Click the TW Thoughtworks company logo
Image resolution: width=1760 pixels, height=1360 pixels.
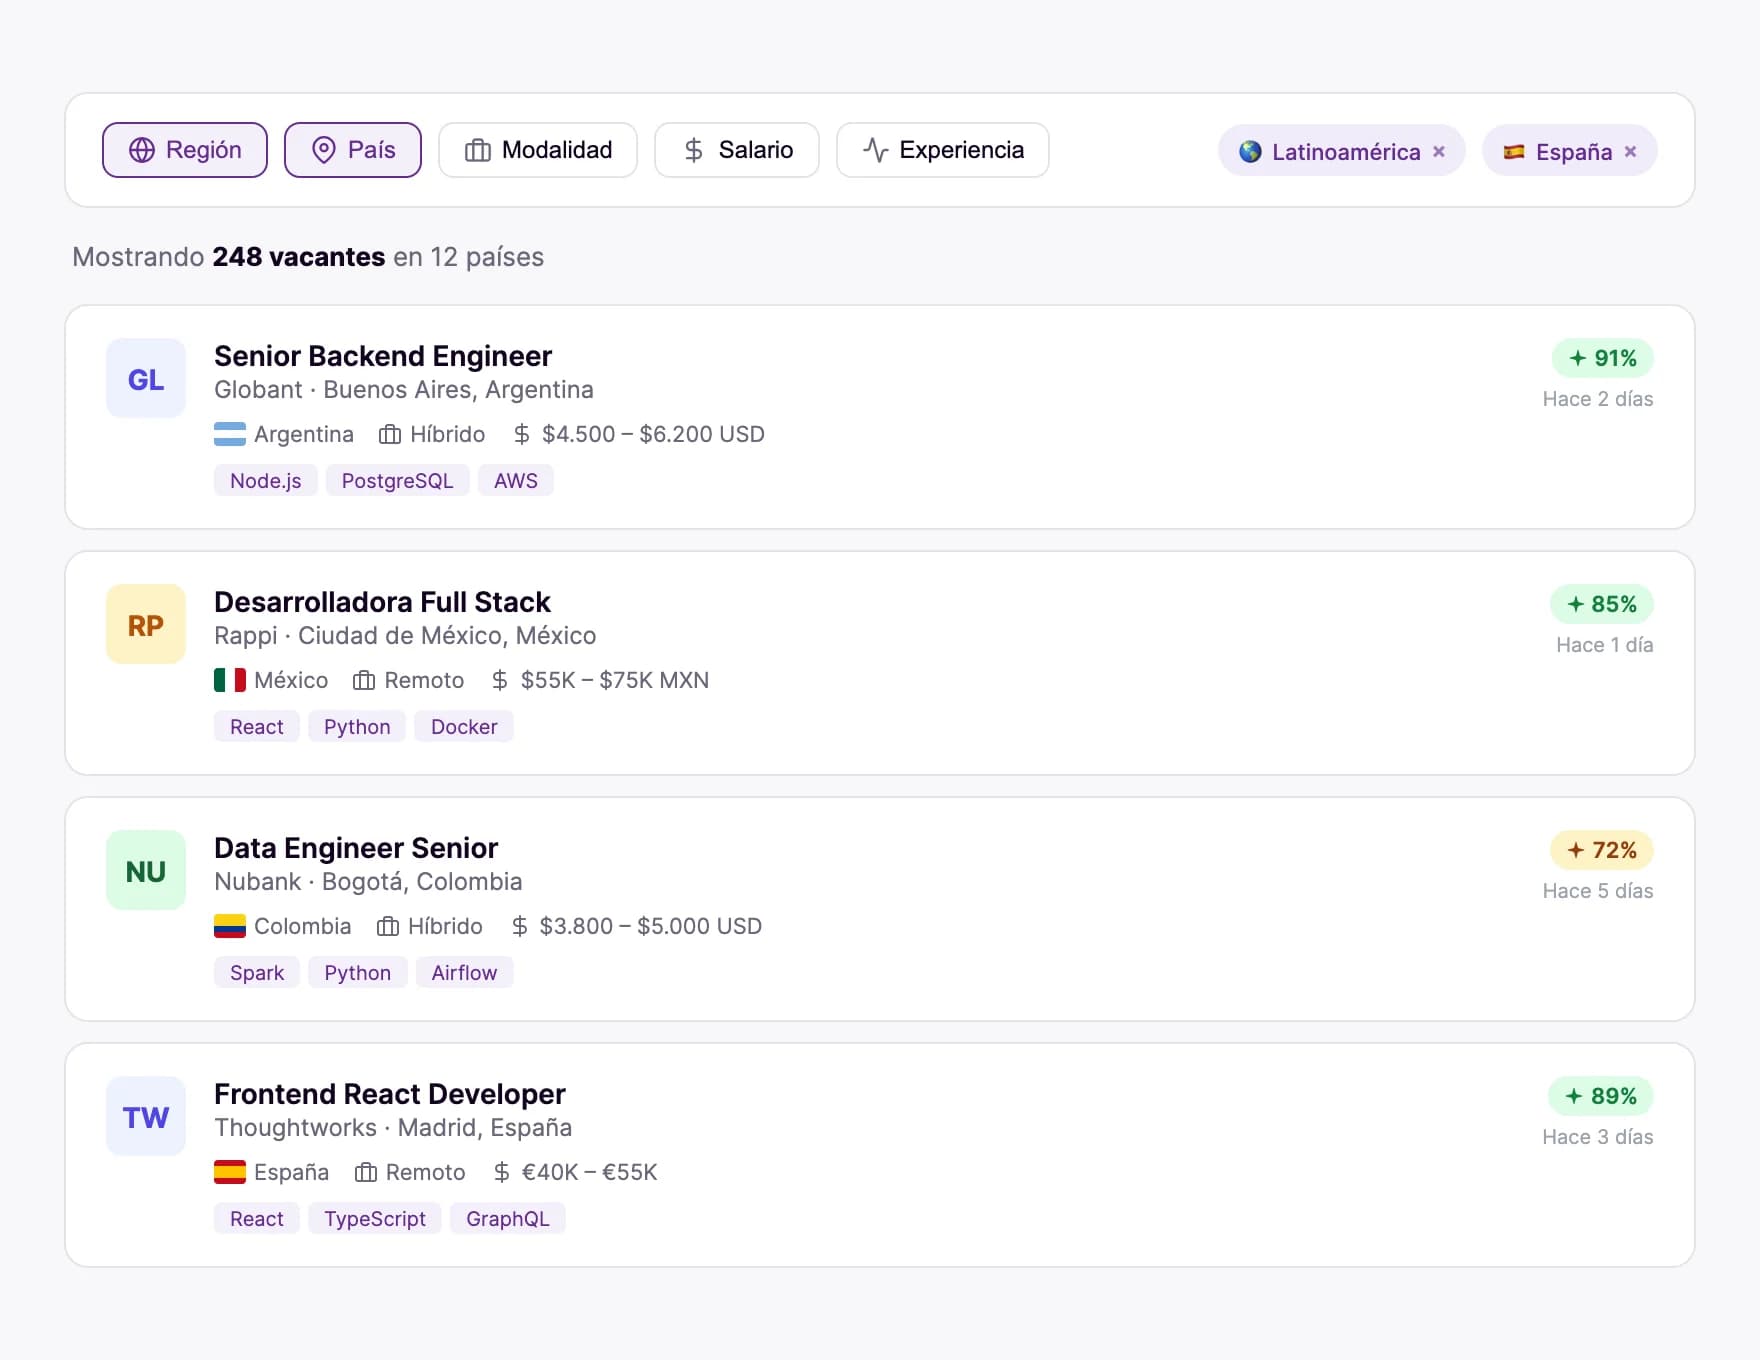[x=146, y=1116]
